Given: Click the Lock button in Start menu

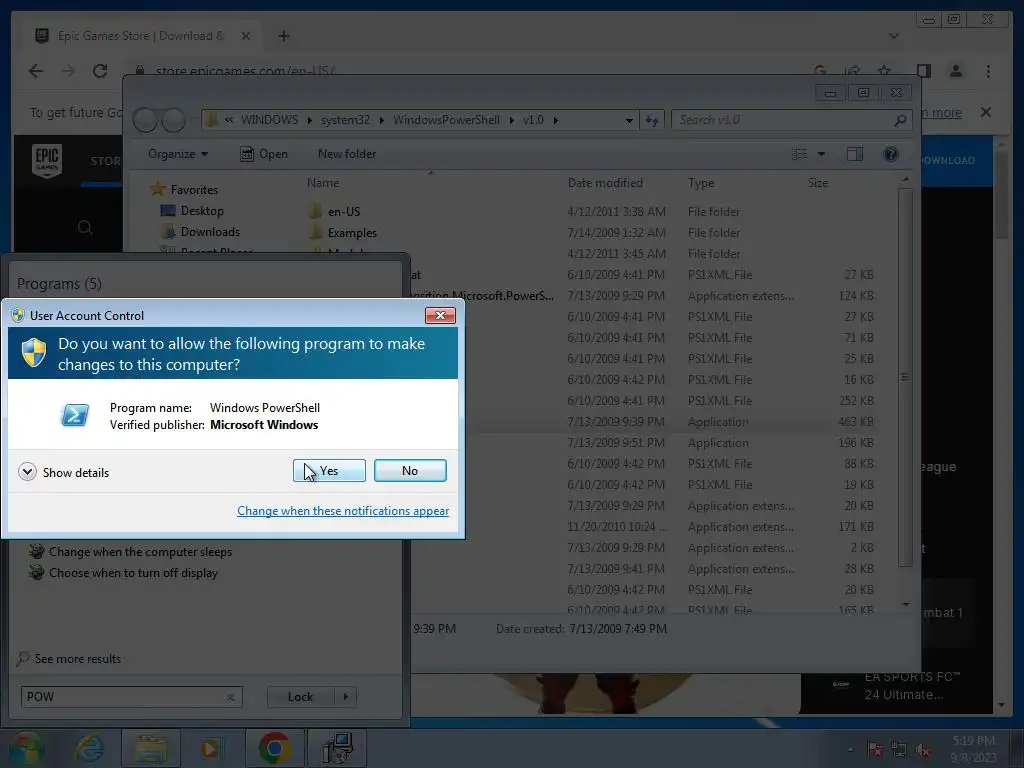Looking at the screenshot, I should click(300, 697).
